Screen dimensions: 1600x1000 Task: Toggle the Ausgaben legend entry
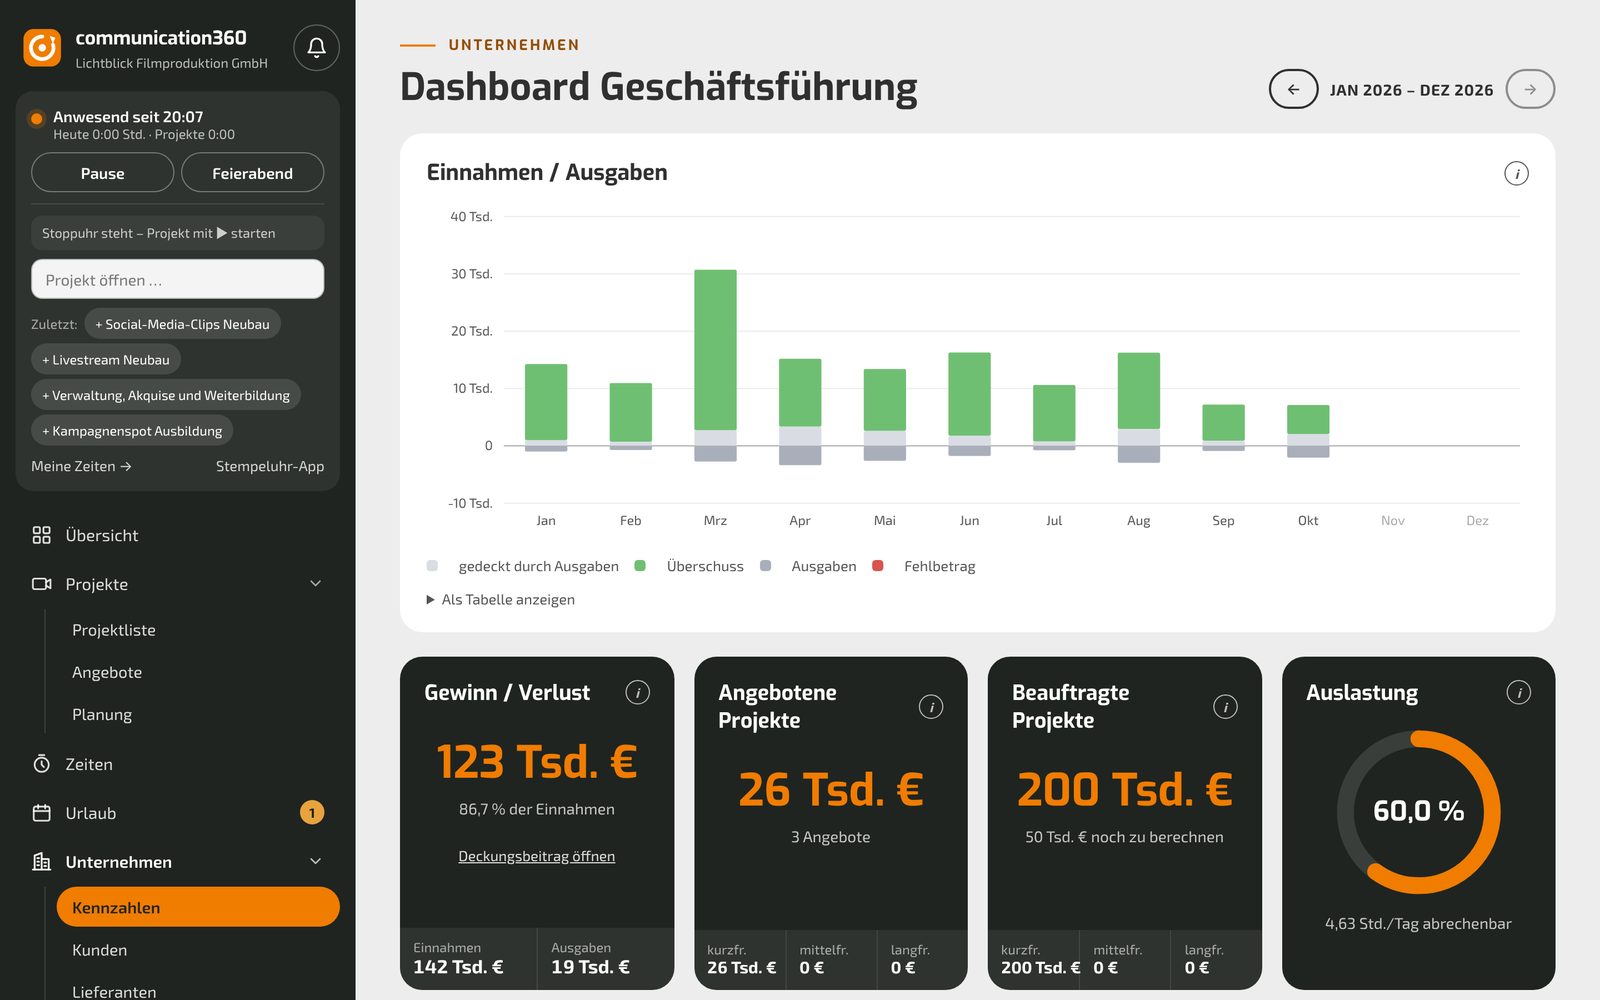tap(808, 566)
